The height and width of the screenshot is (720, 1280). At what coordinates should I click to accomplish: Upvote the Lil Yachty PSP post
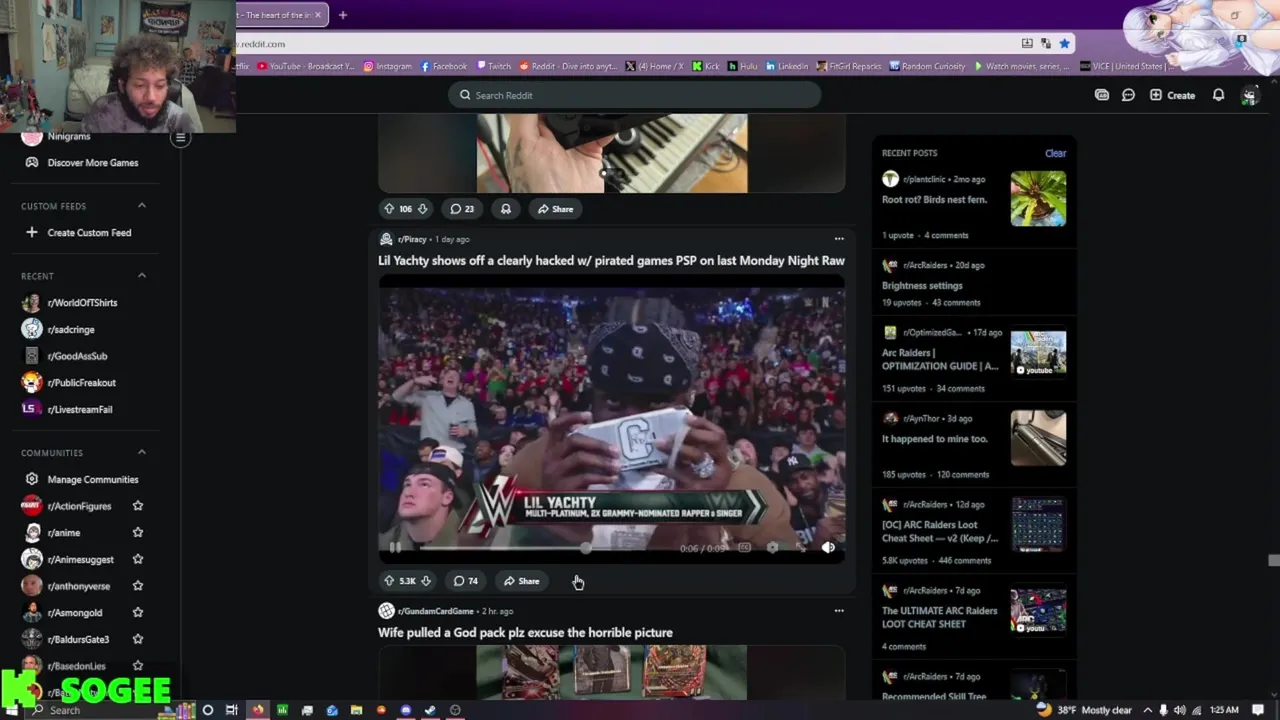[x=389, y=581]
